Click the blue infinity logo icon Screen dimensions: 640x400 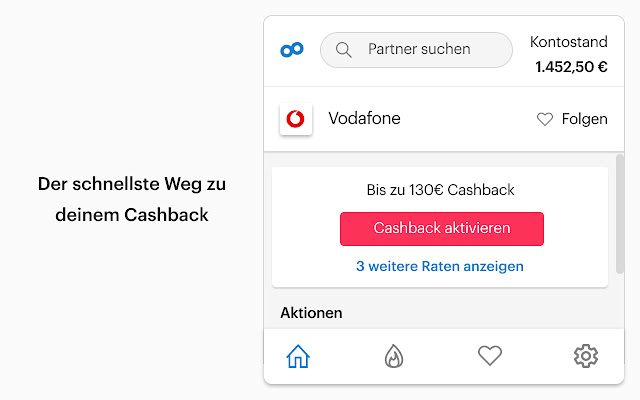coord(292,49)
